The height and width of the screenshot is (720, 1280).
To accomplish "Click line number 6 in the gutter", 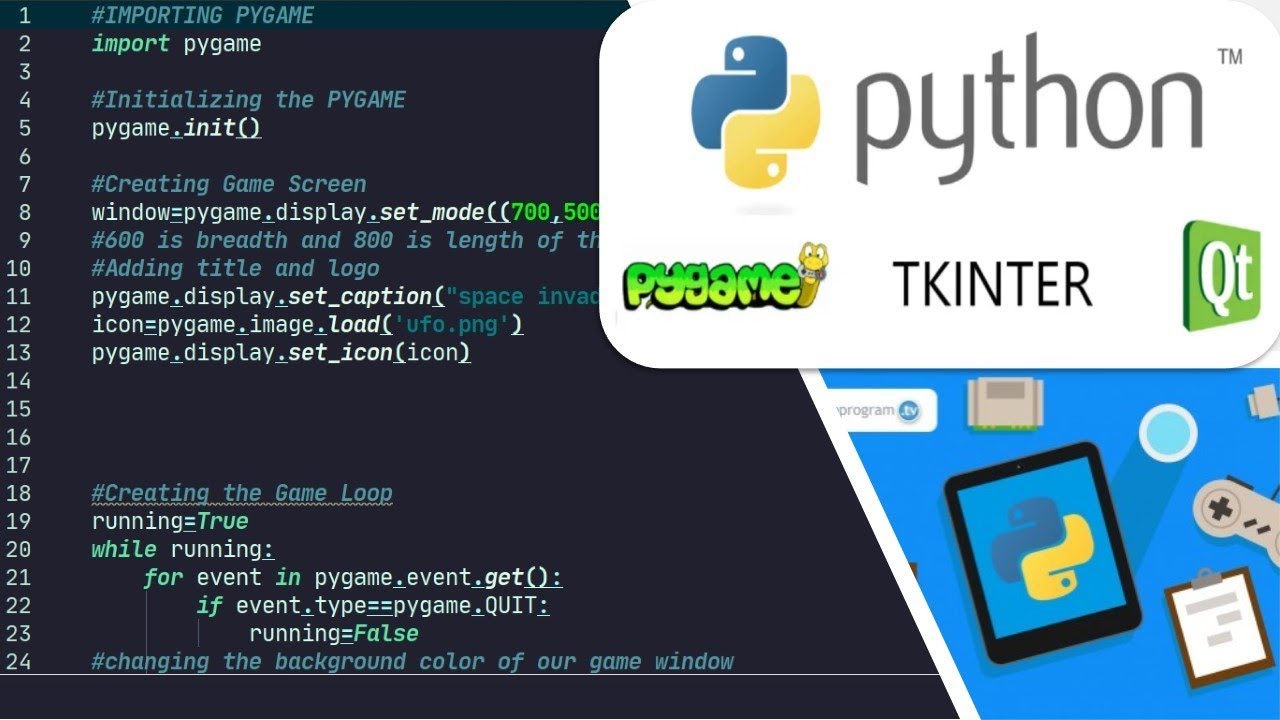I will pos(25,156).
